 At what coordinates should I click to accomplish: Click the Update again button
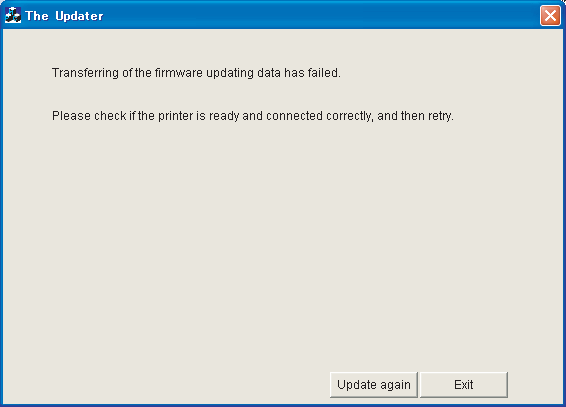click(374, 385)
